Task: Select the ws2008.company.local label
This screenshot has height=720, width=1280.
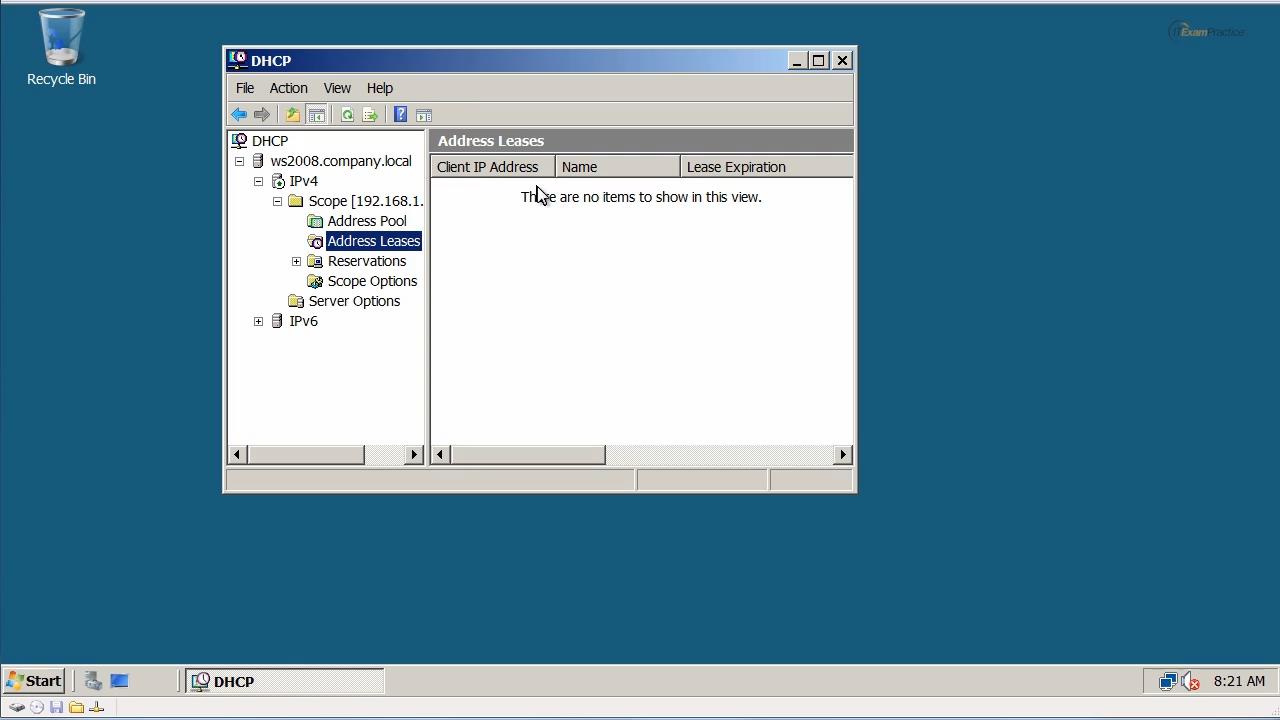Action: click(x=341, y=161)
